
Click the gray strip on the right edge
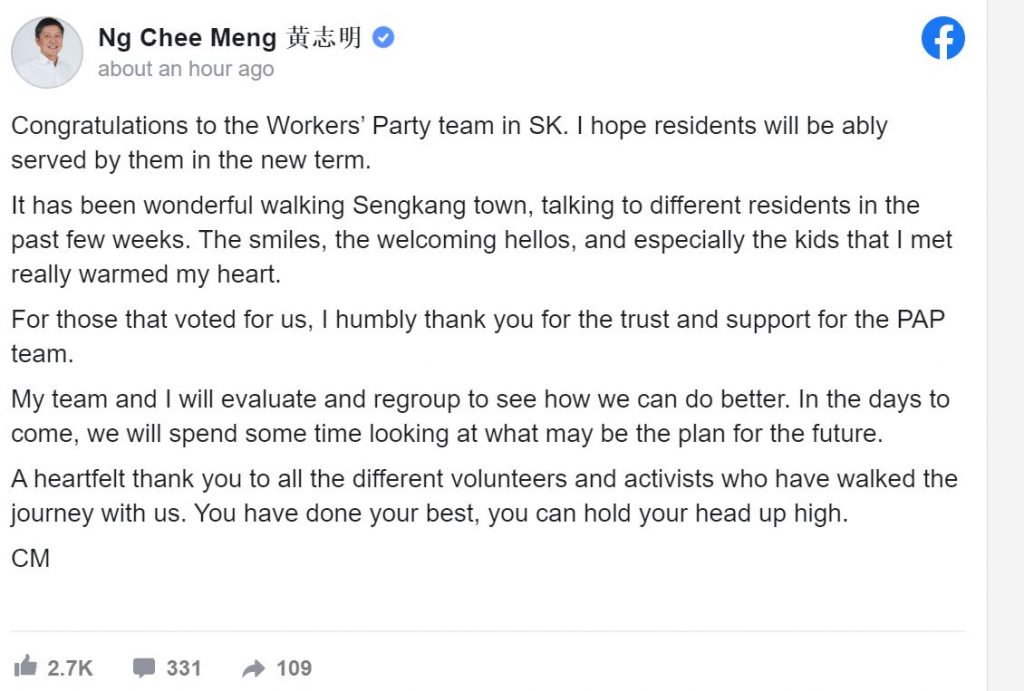click(1005, 346)
